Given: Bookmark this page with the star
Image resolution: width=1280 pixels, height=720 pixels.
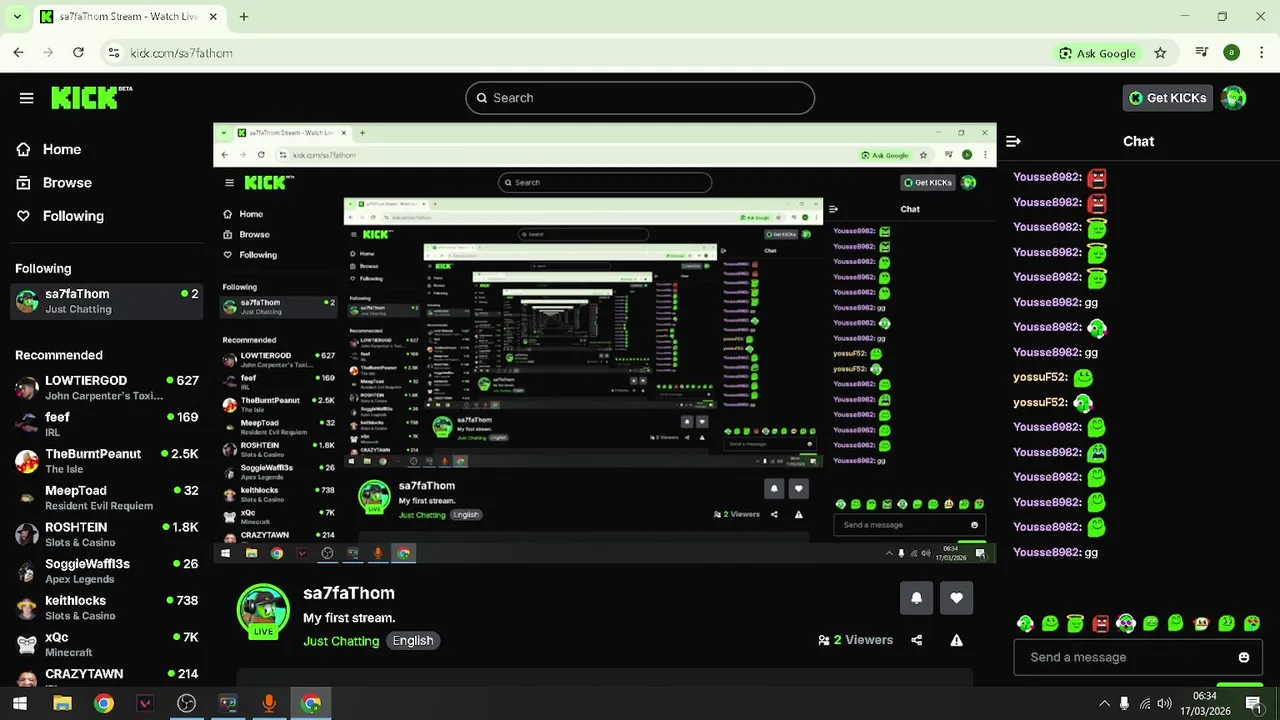Looking at the screenshot, I should pos(1160,53).
